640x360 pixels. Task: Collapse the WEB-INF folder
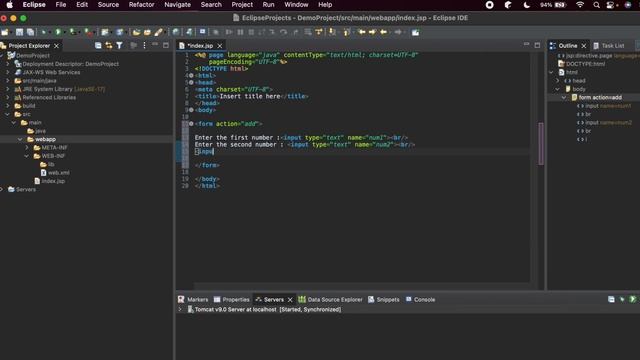click(x=27, y=156)
